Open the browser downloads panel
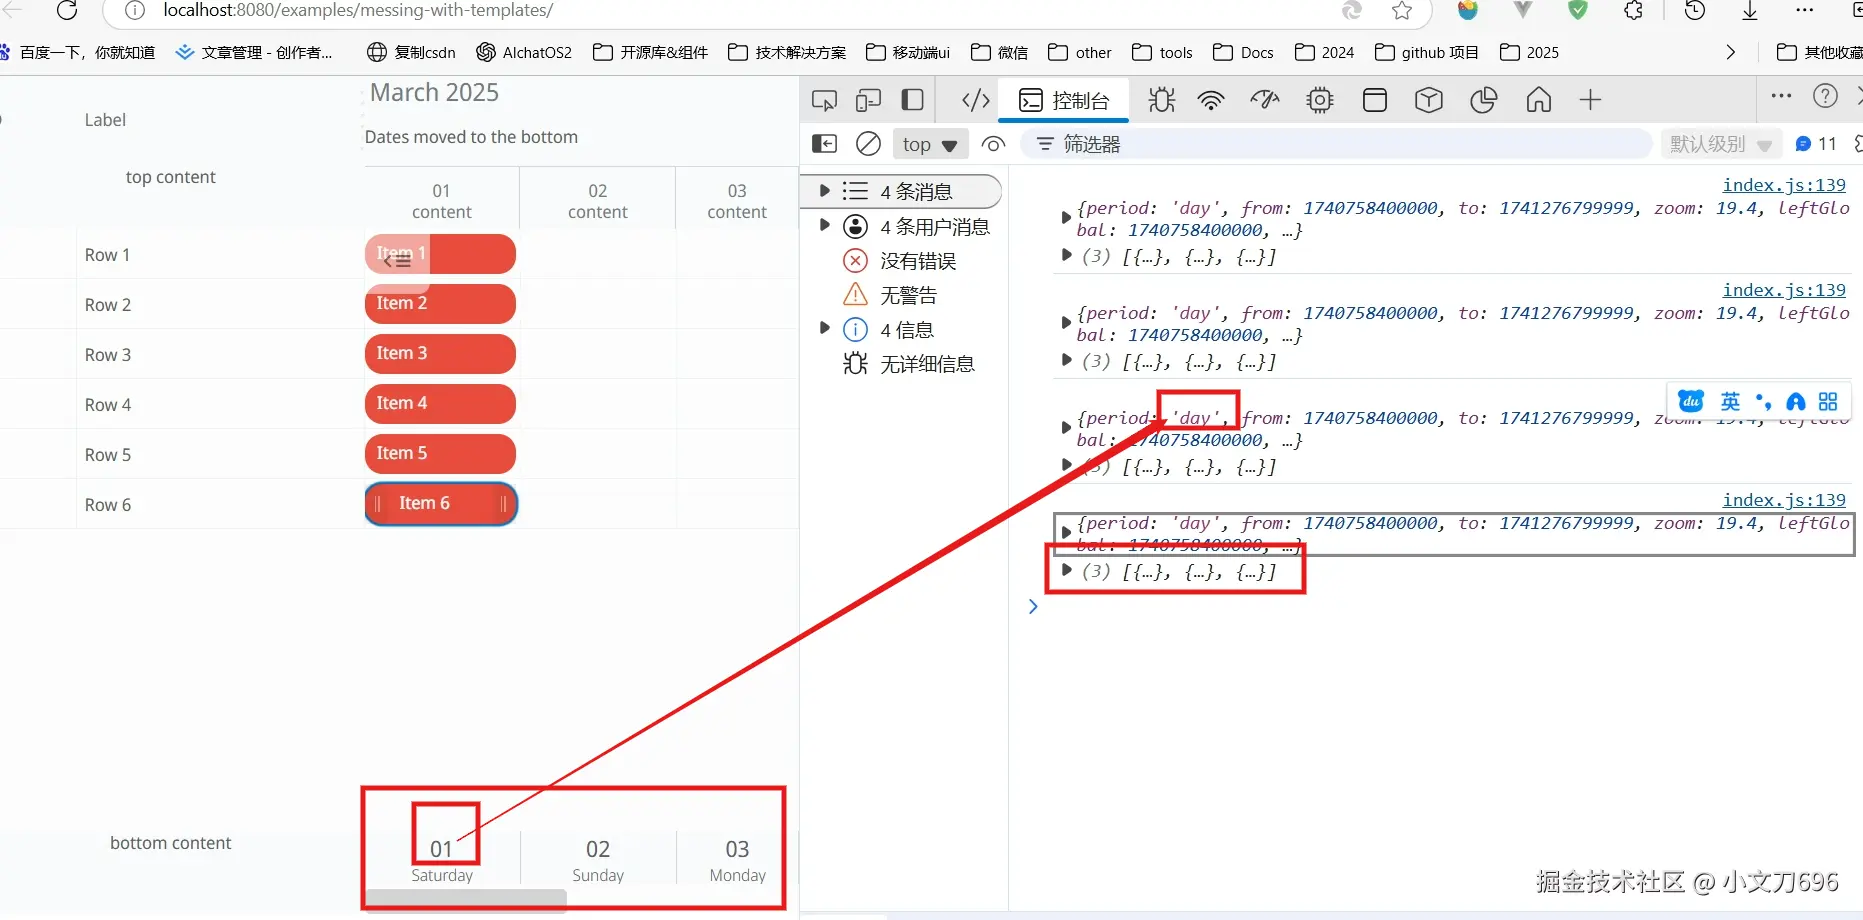1863x920 pixels. (x=1750, y=10)
